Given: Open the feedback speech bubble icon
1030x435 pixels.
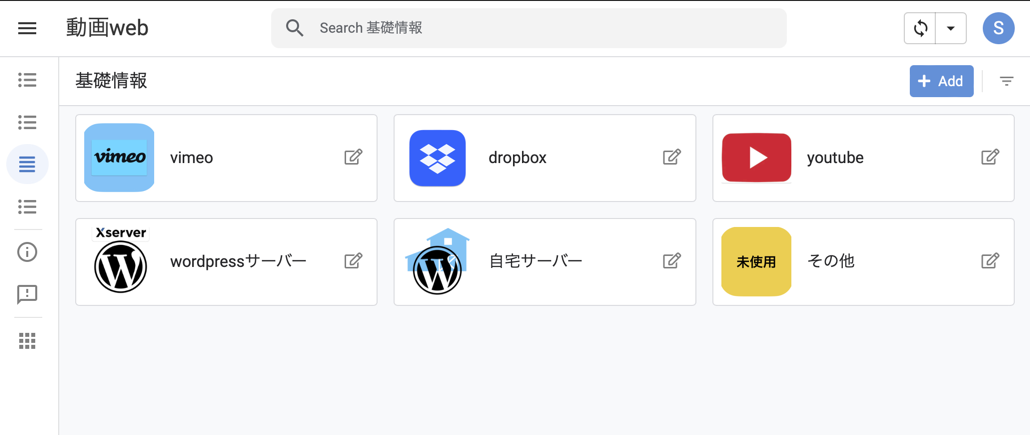Looking at the screenshot, I should click(x=27, y=294).
